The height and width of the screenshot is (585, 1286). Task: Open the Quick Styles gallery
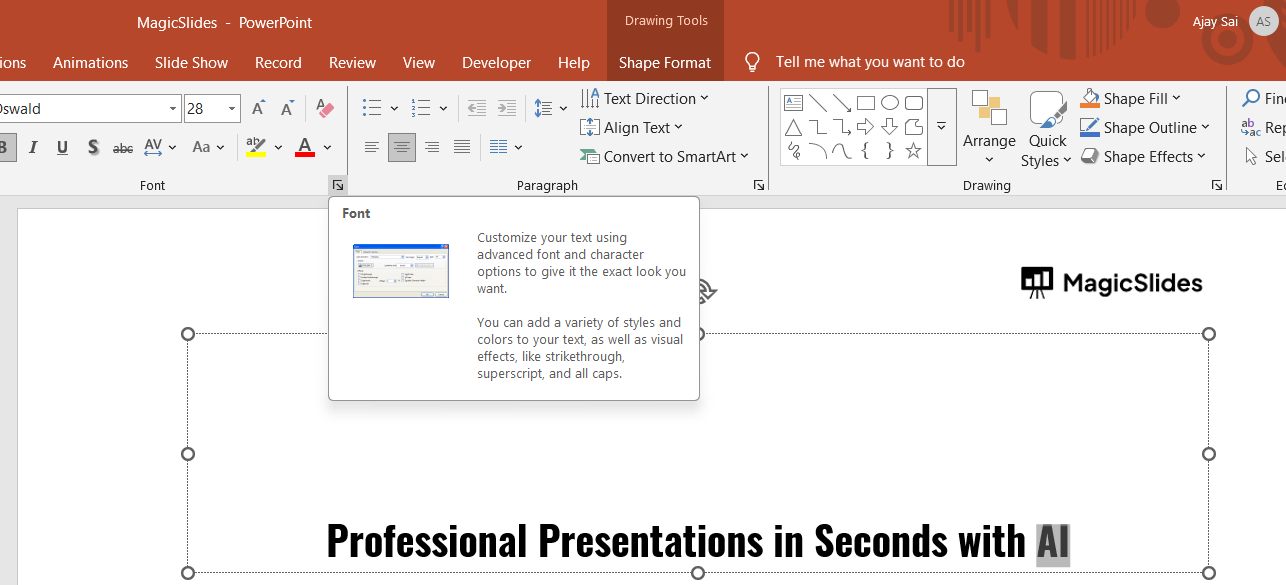tap(1047, 130)
